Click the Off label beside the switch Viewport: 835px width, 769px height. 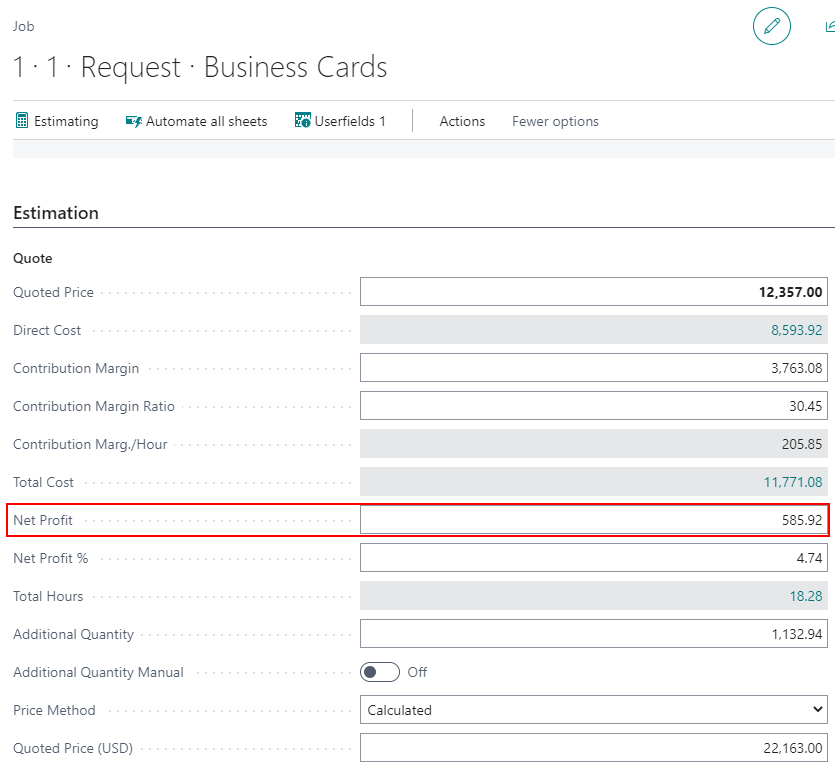[x=417, y=672]
